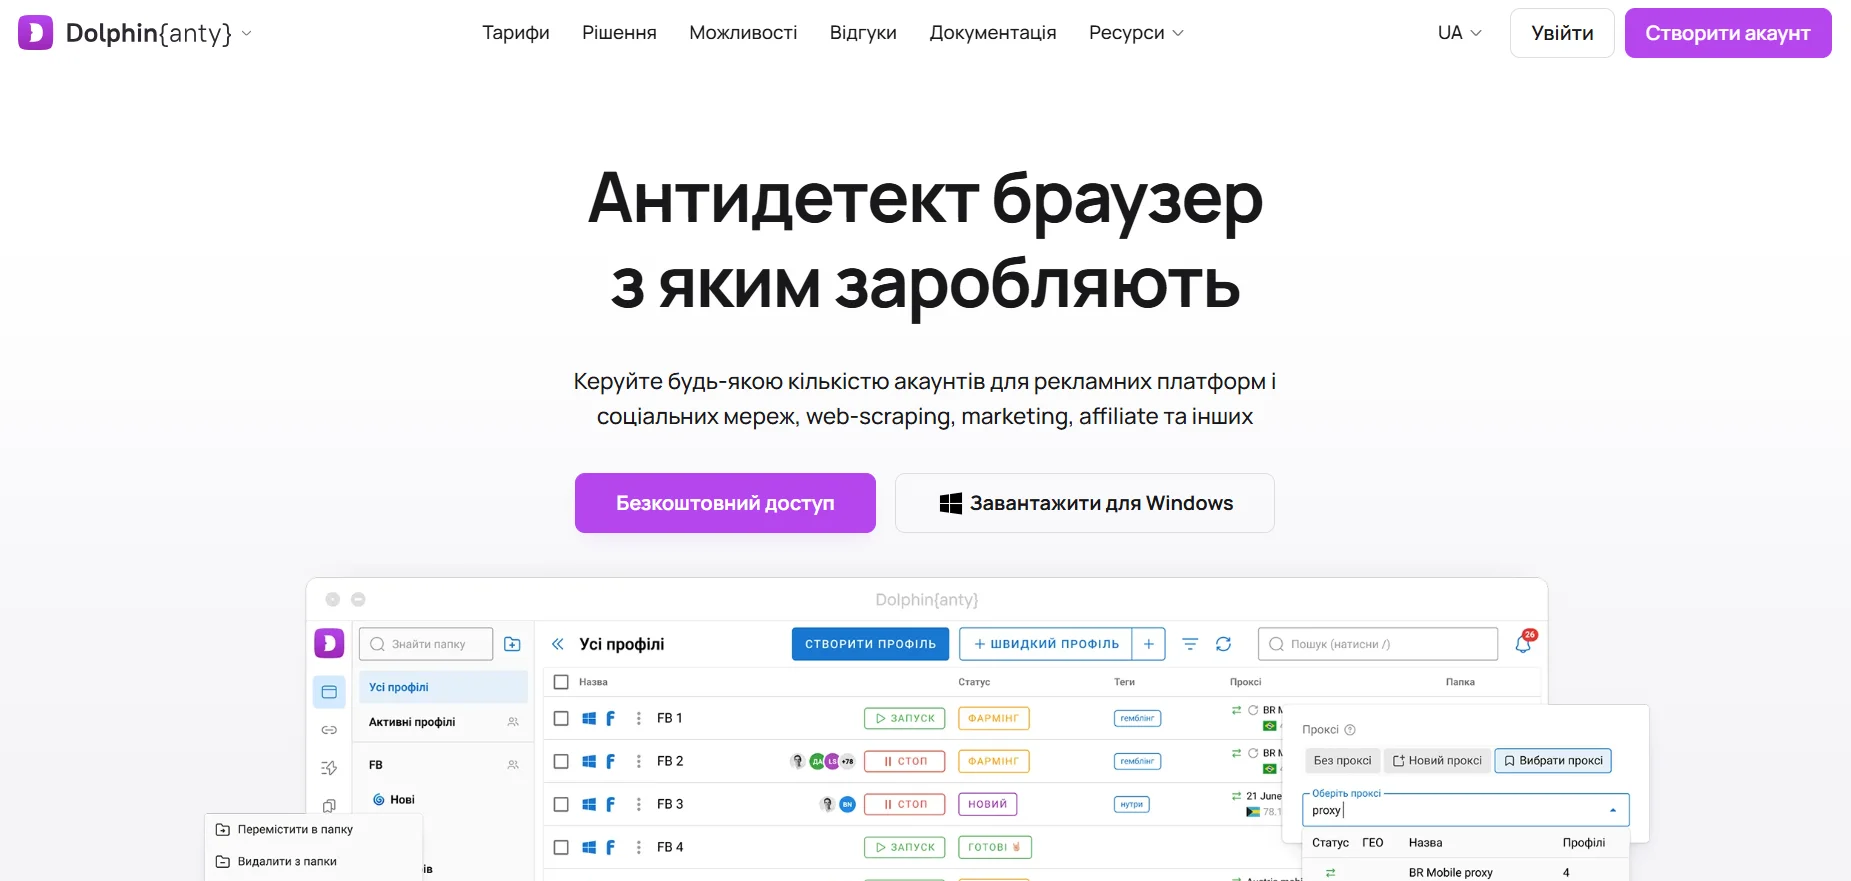Click the help icon beside Проксі label
This screenshot has width=1851, height=881.
1350,730
